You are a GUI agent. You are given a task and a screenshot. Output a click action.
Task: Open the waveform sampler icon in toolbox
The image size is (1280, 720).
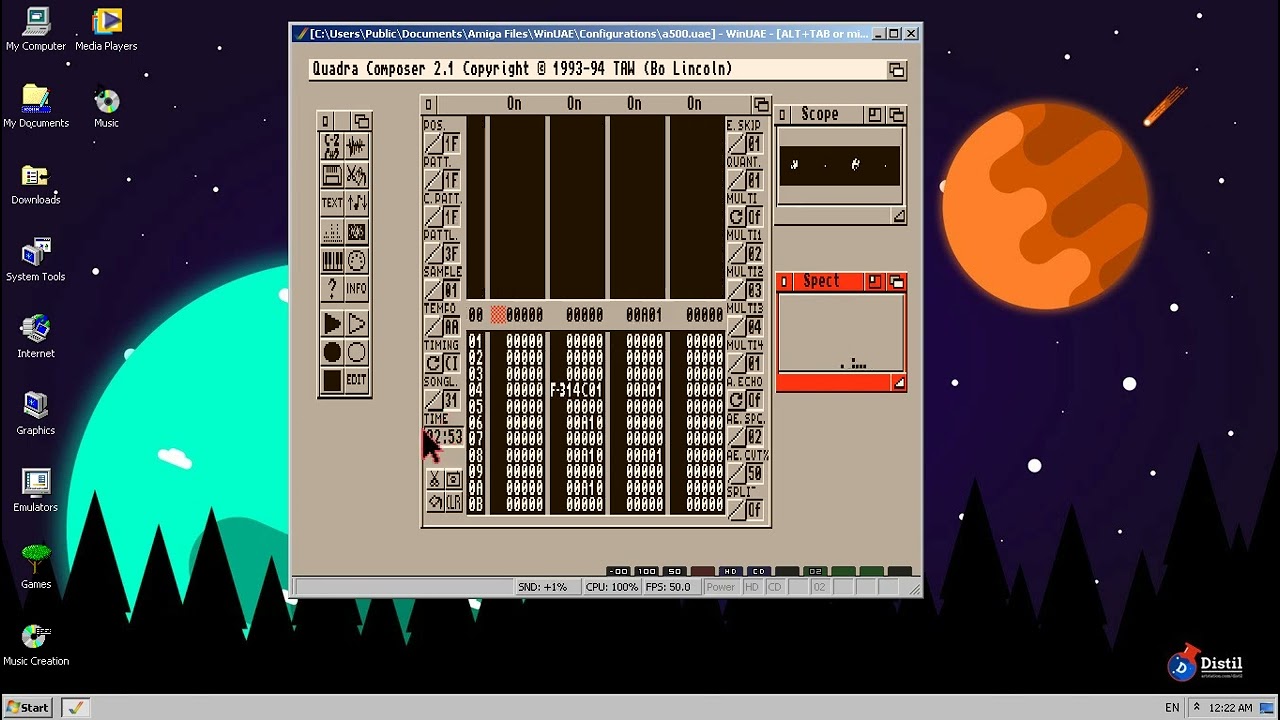356,147
